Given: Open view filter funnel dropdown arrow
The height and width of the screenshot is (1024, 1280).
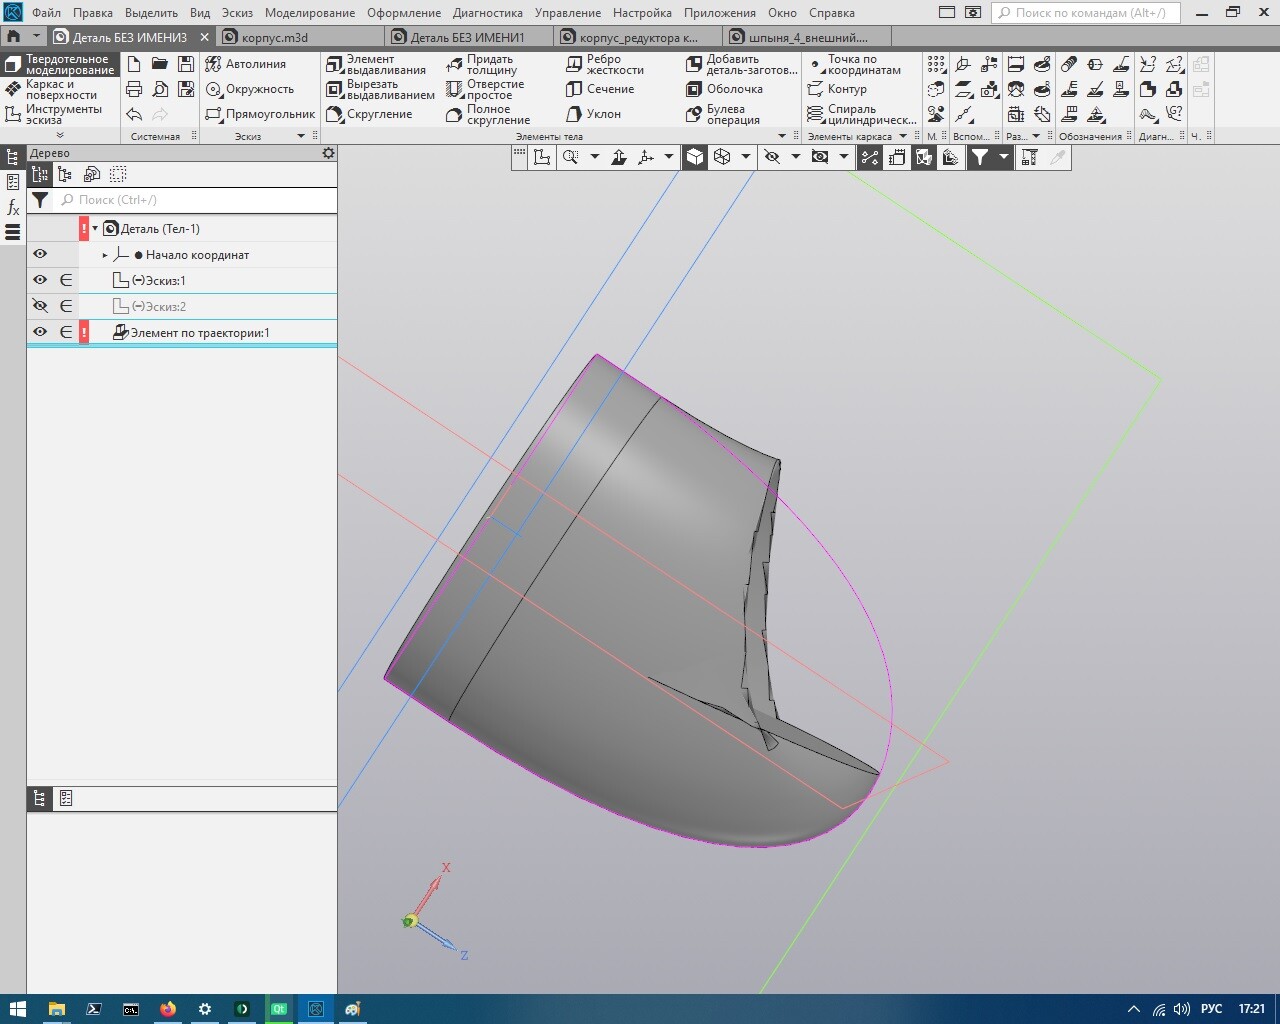Looking at the screenshot, I should [1004, 157].
